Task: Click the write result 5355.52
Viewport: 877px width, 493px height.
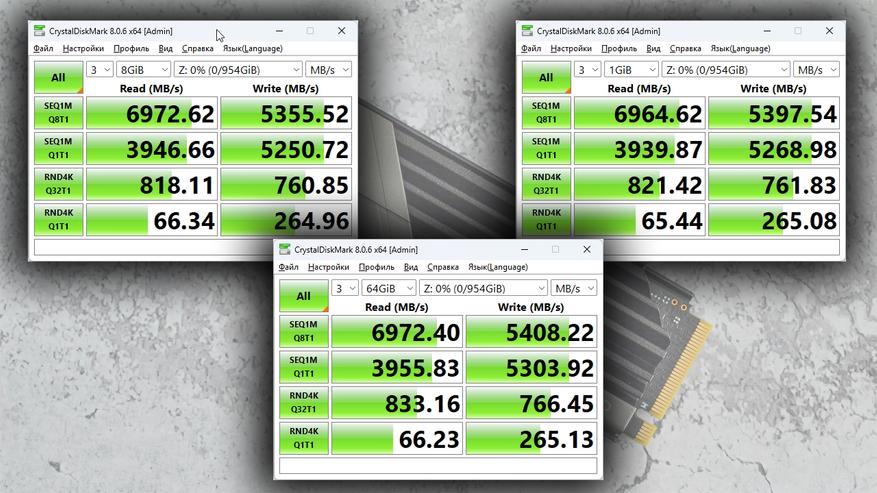Action: point(286,113)
